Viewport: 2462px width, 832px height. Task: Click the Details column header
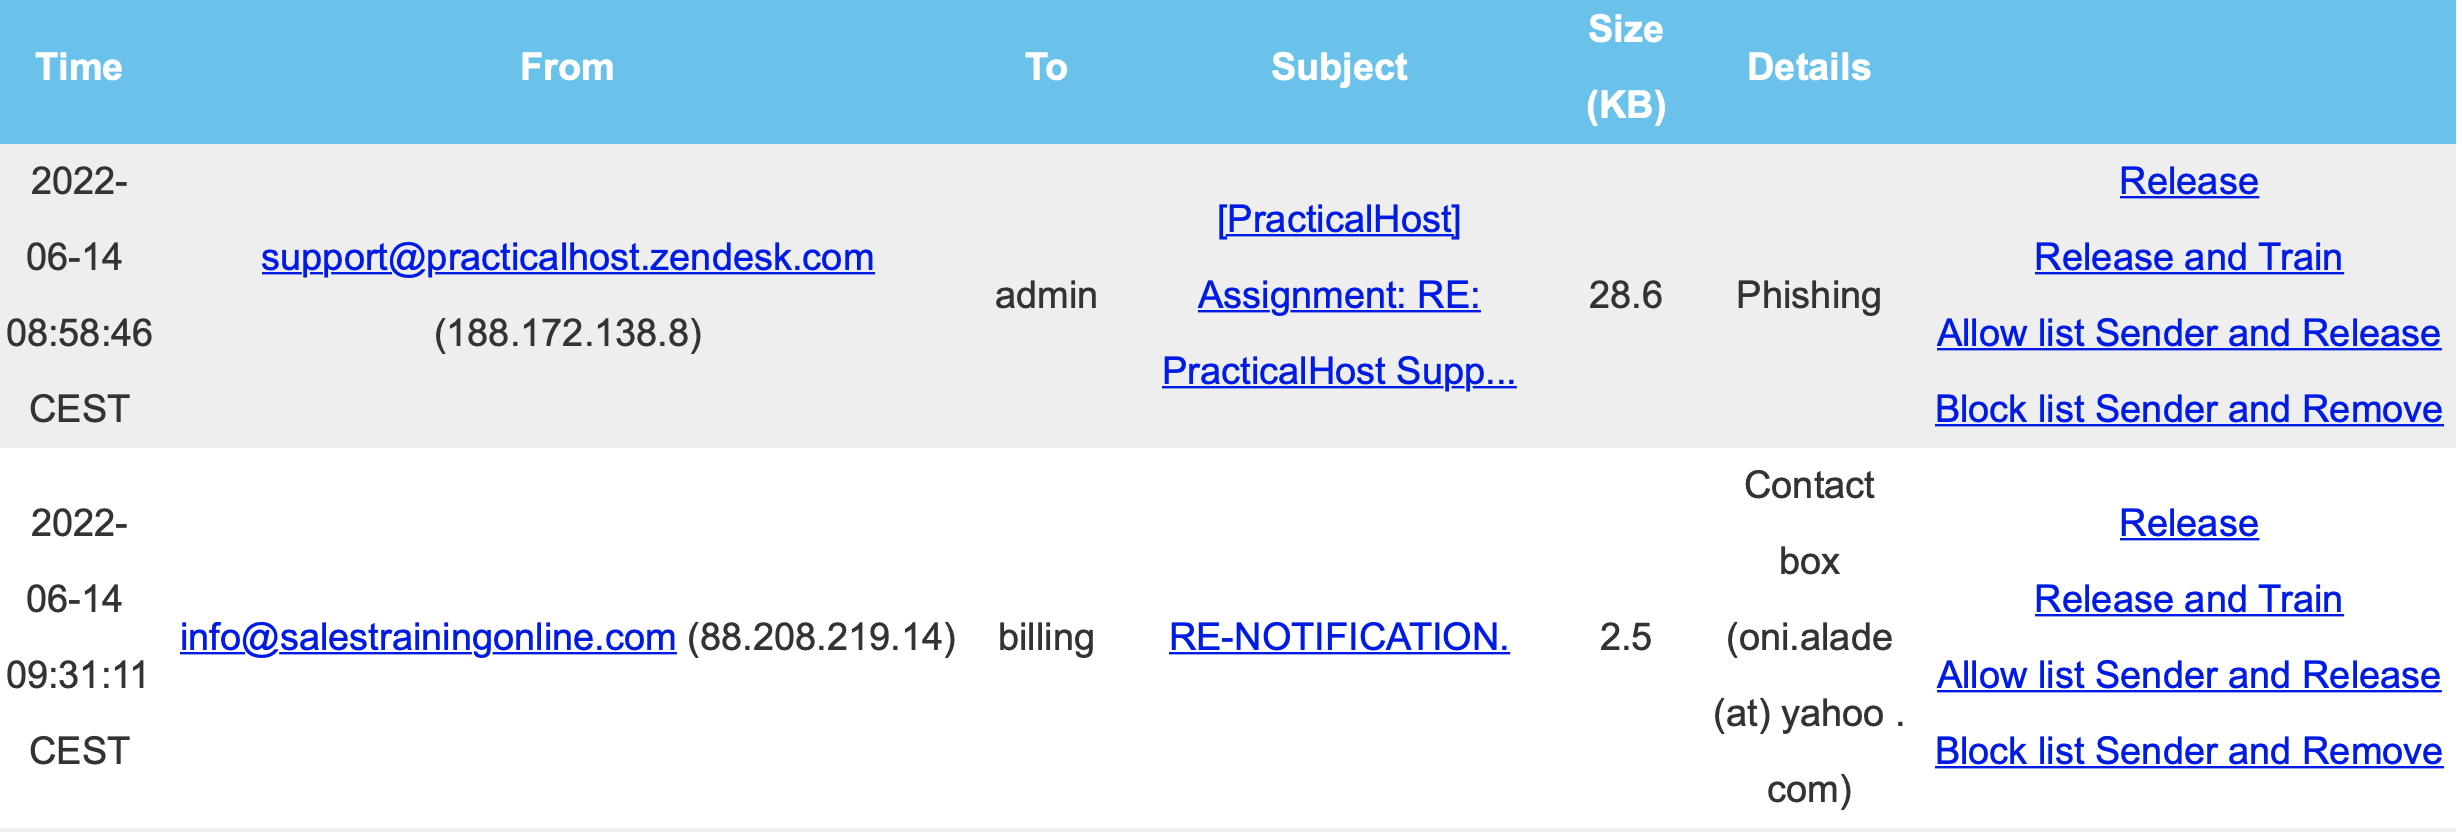point(1809,68)
